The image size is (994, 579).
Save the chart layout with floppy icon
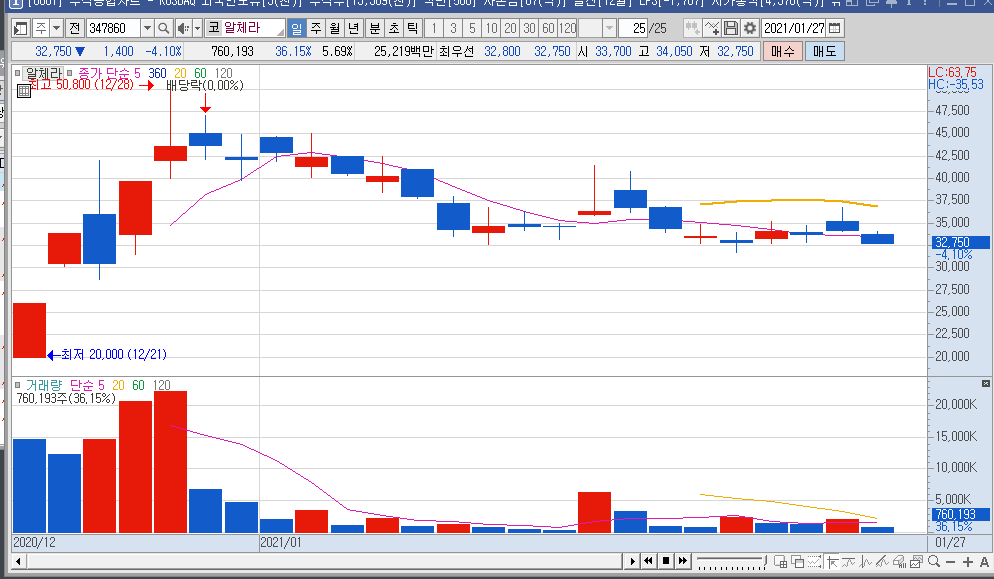[x=731, y=28]
